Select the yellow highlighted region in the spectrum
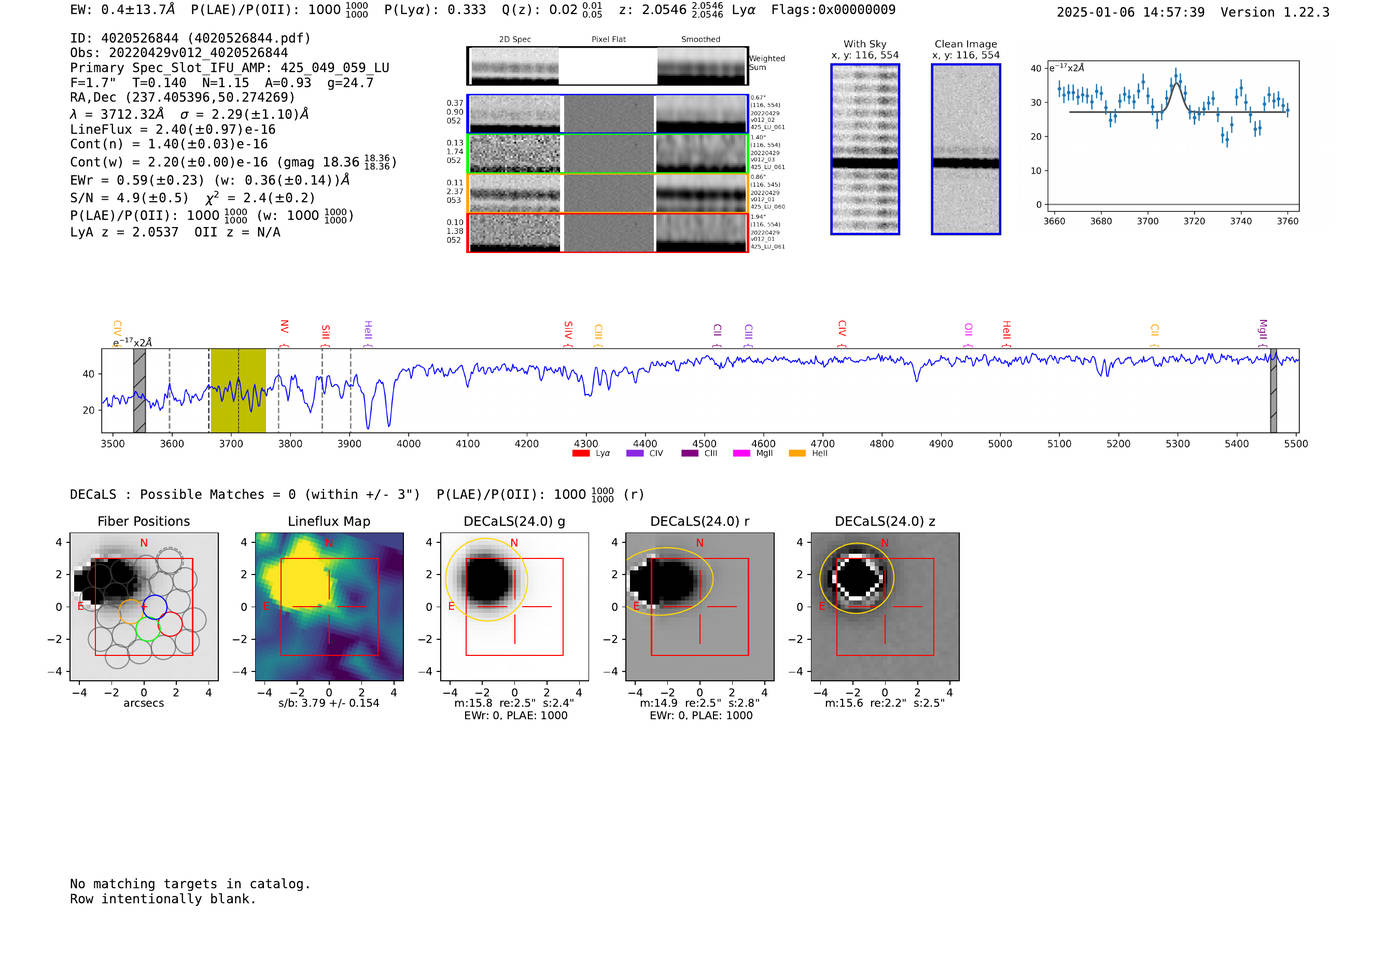1400x953 pixels. click(x=238, y=390)
